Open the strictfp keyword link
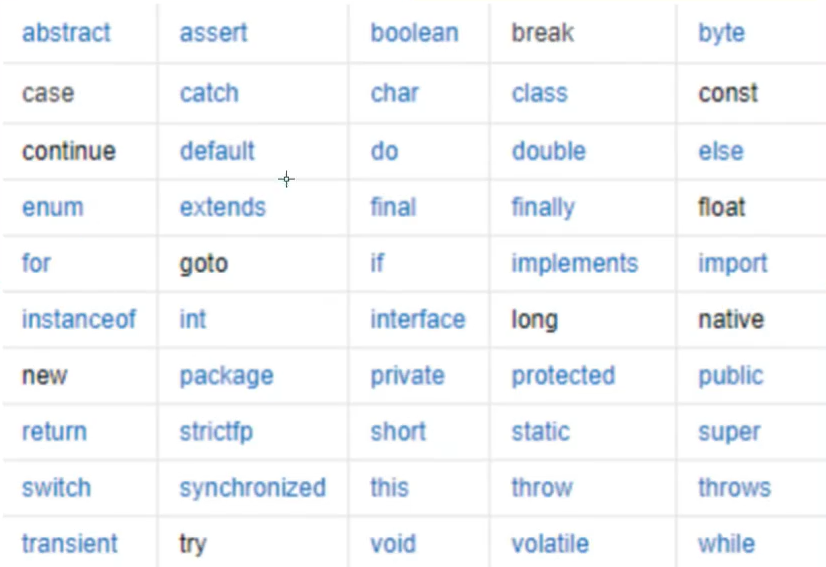This screenshot has width=826, height=567. 217,432
